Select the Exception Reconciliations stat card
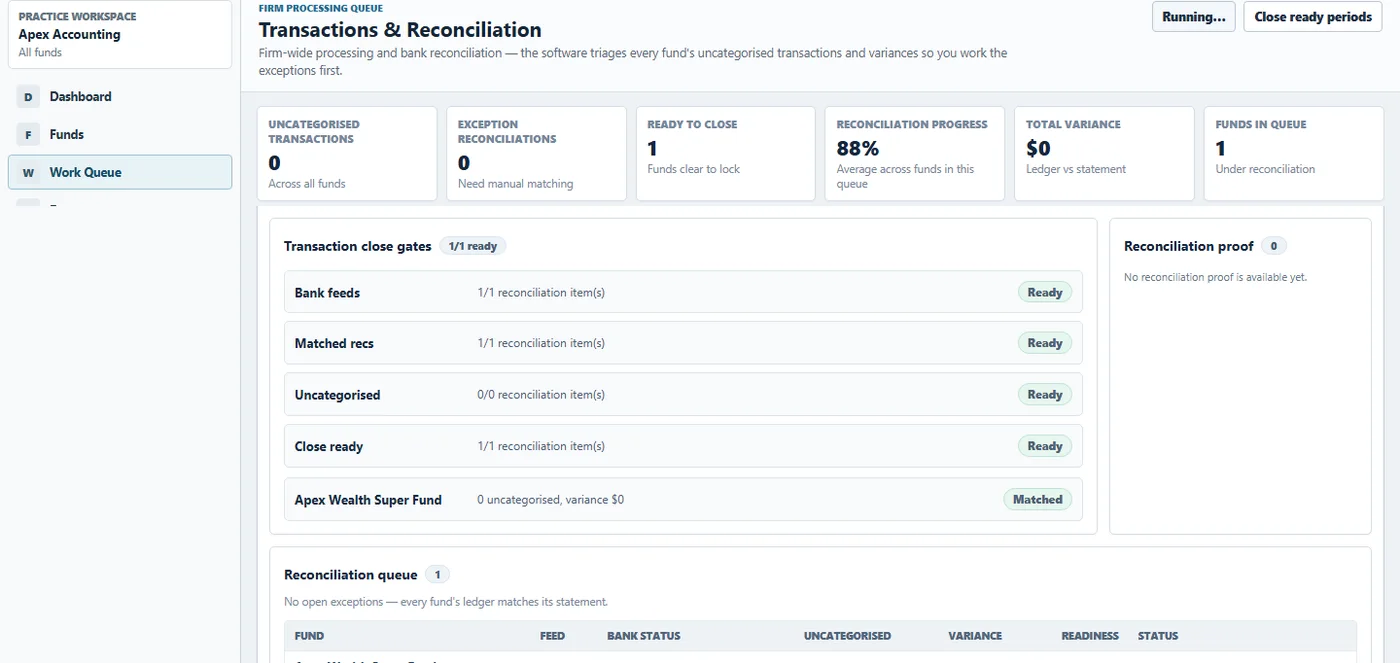The height and width of the screenshot is (663, 1400). tap(536, 154)
